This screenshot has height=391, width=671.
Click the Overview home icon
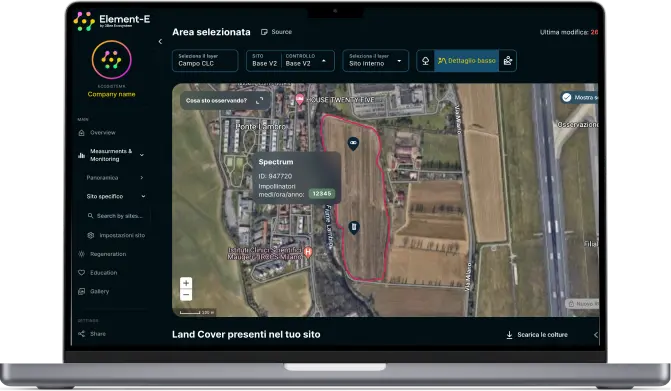(81, 133)
